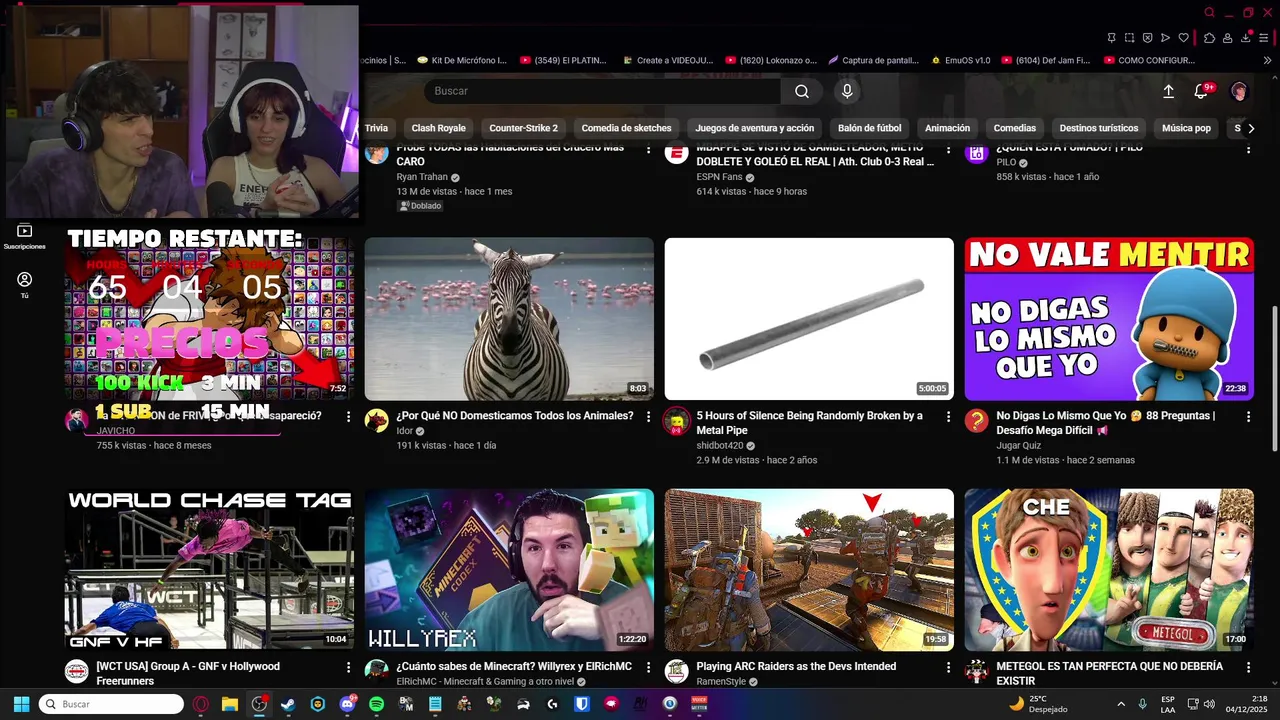Start voice search with the microphone icon
The image size is (1280, 720).
pos(847,91)
